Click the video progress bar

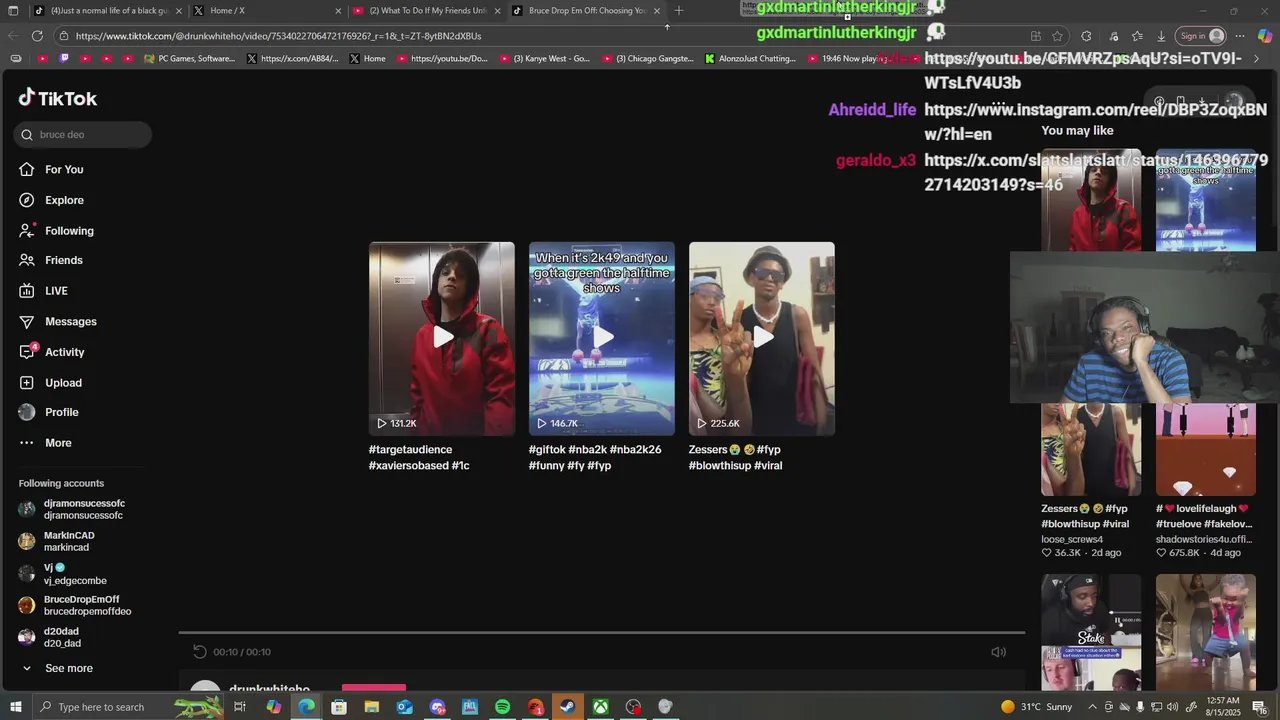602,633
